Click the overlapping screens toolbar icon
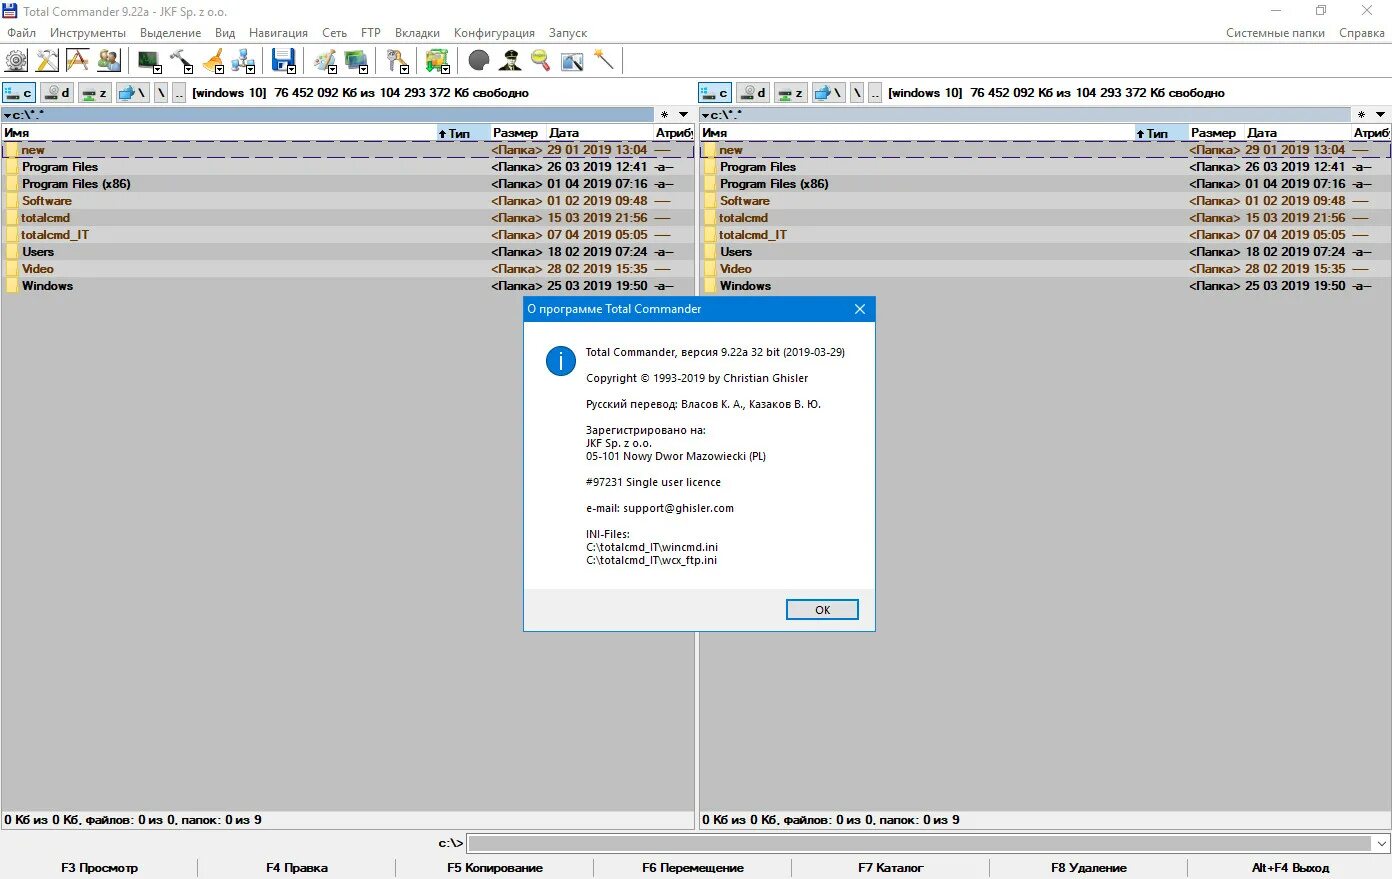 pos(354,61)
